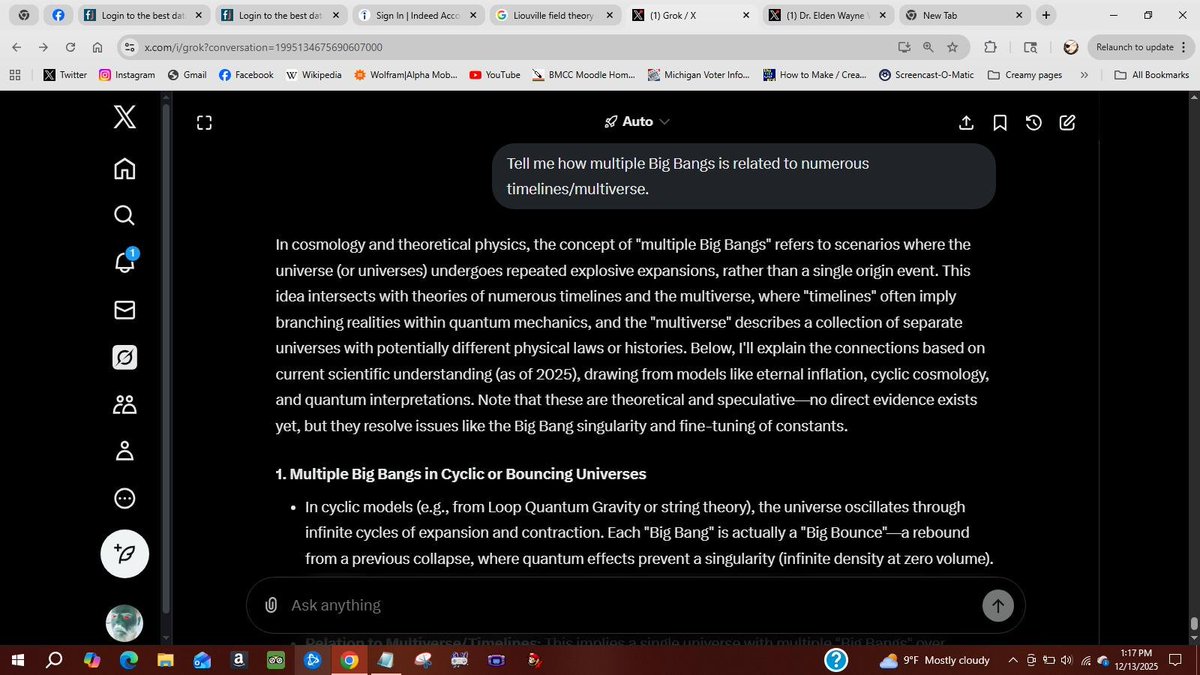
Task: Open the Twitter bookmark
Action: [65, 75]
